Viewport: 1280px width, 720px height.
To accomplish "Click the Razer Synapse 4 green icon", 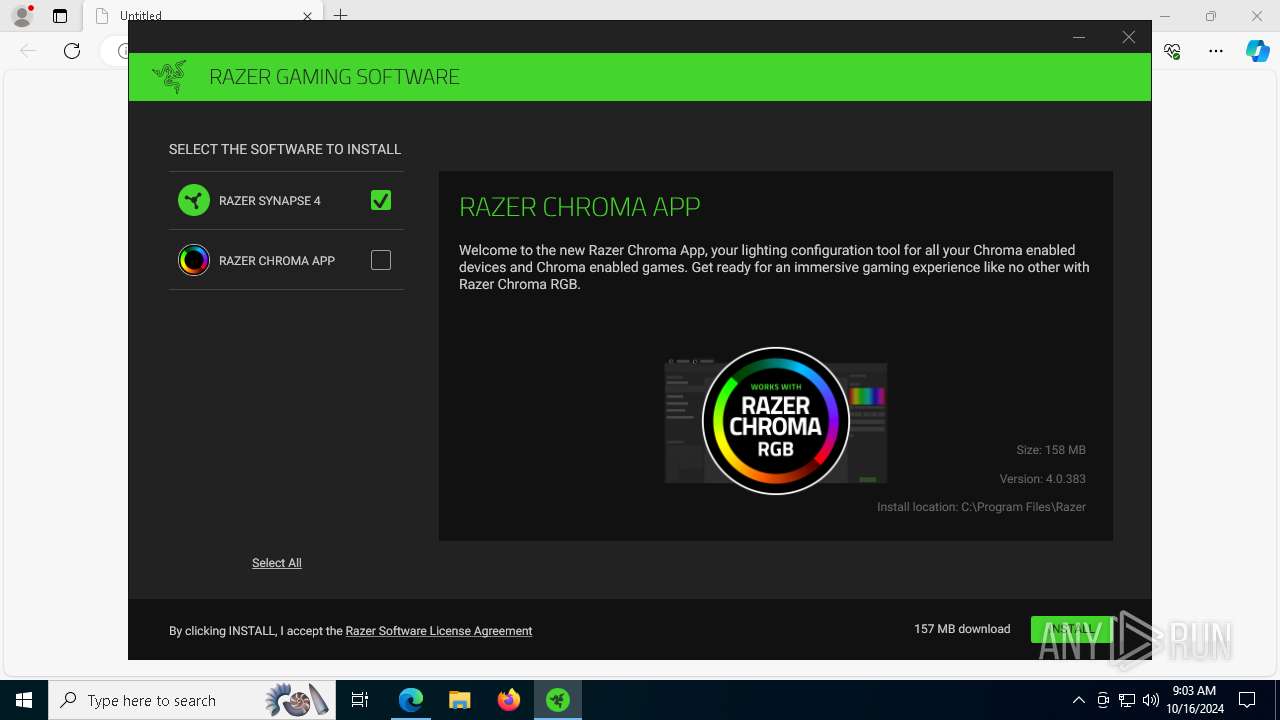I will click(x=194, y=200).
